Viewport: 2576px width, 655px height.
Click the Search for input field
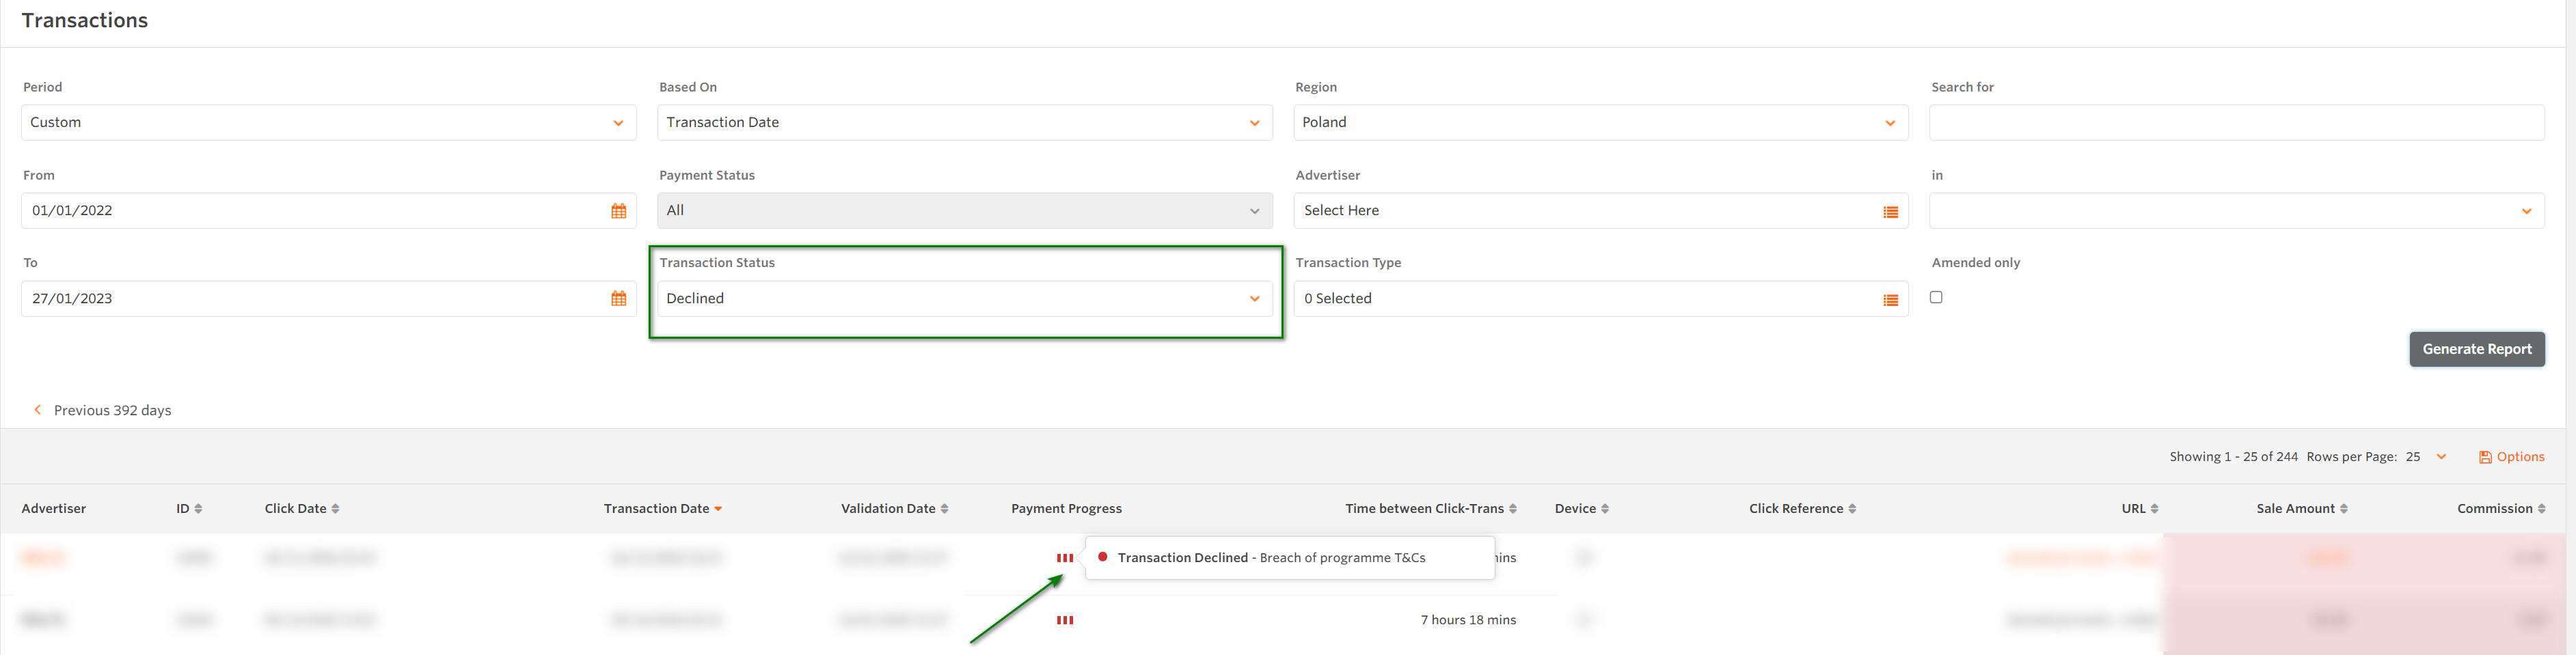[2237, 122]
